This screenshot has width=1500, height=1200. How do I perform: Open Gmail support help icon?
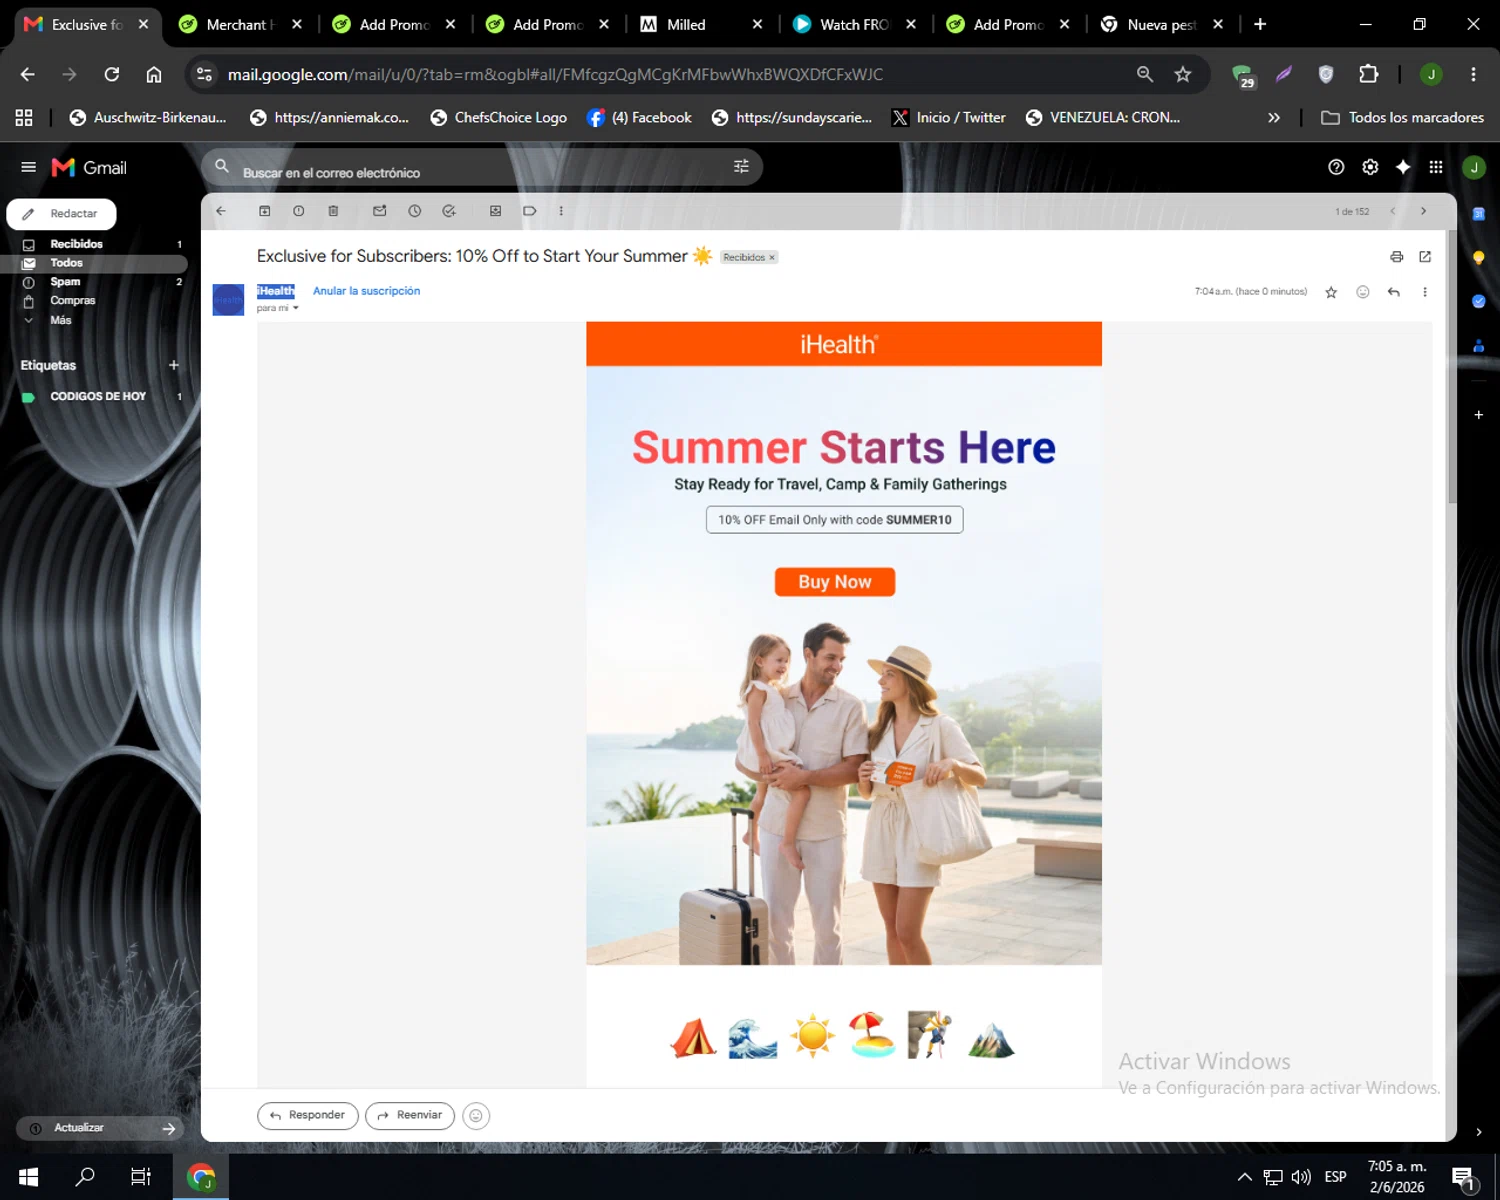[1336, 167]
